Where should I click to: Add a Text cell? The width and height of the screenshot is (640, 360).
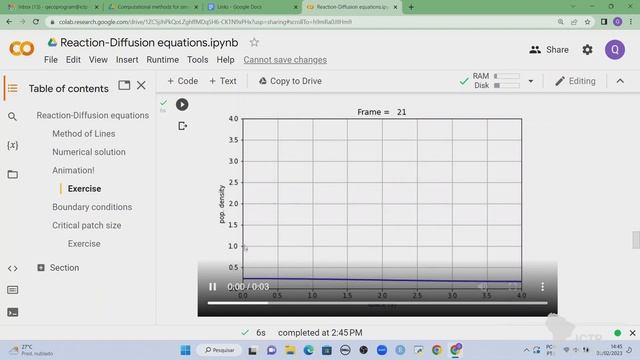click(x=223, y=81)
